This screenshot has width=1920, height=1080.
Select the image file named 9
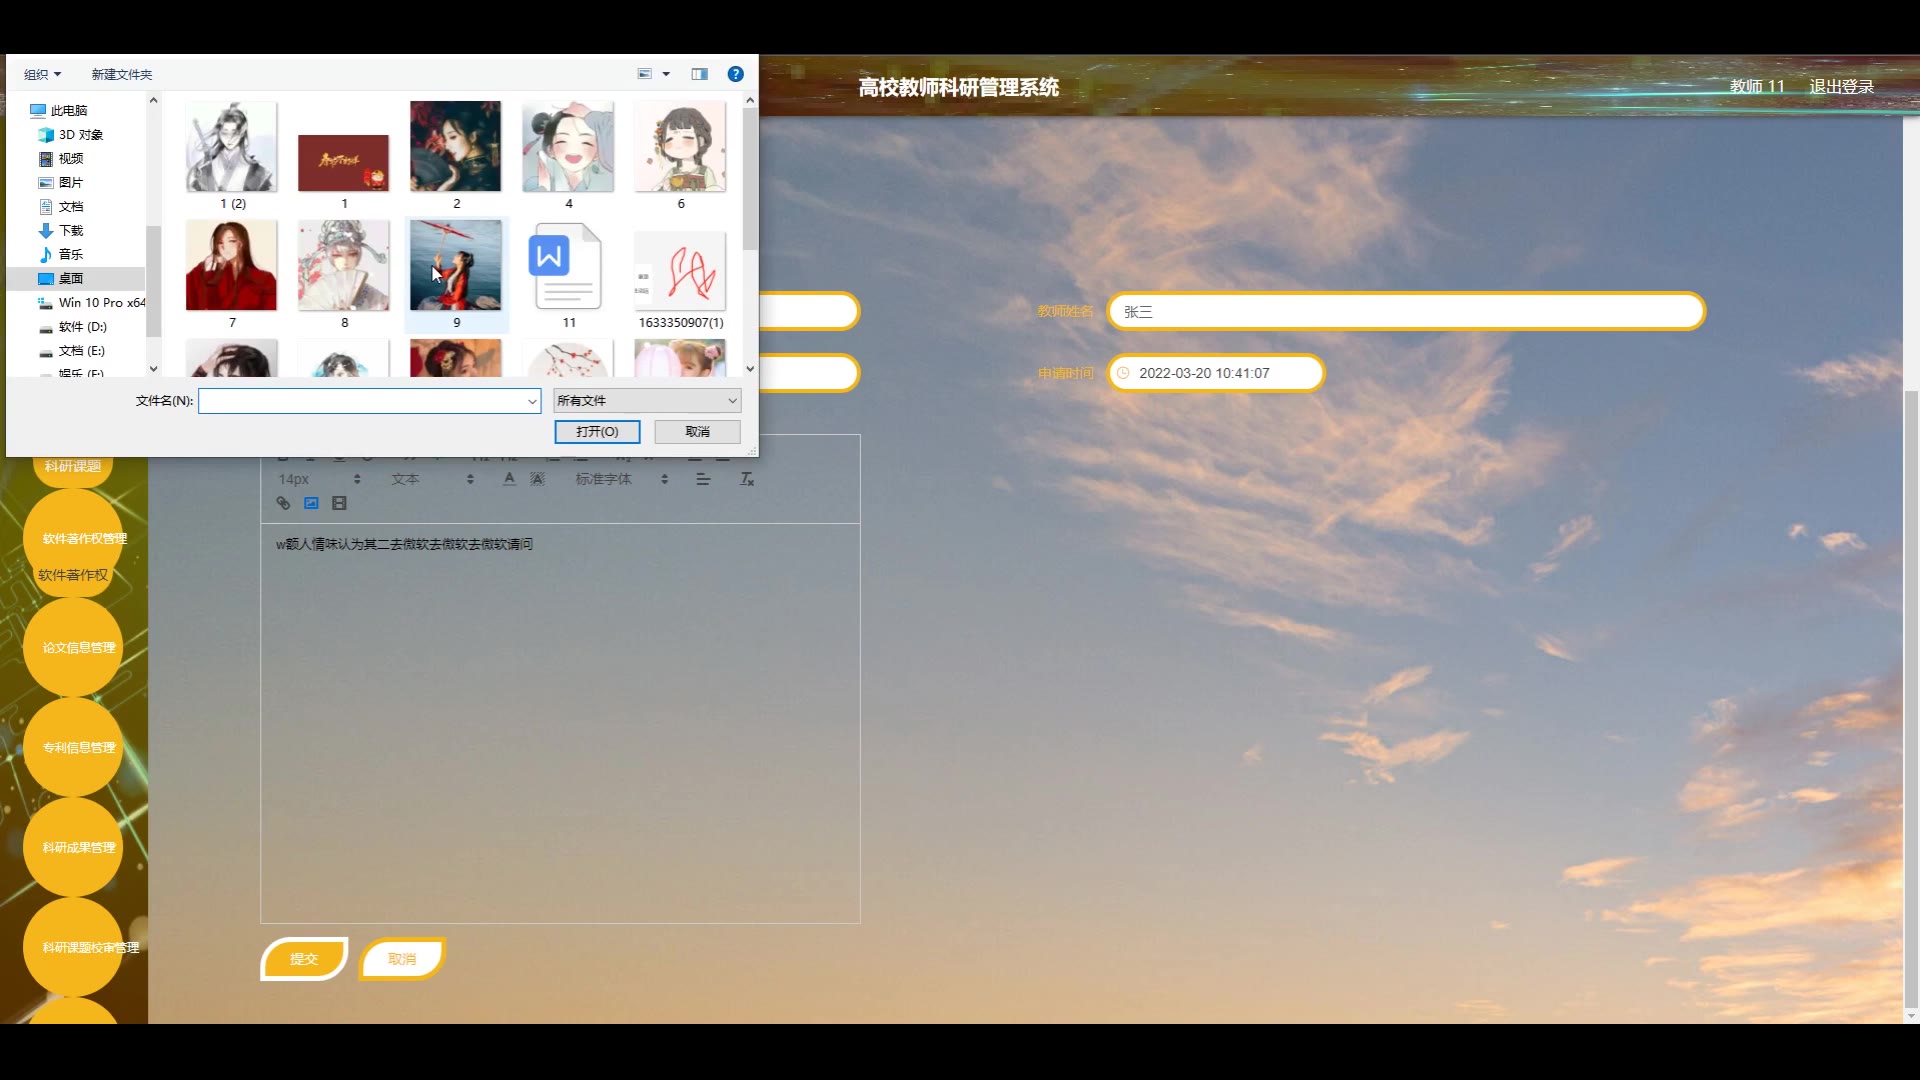pyautogui.click(x=456, y=274)
